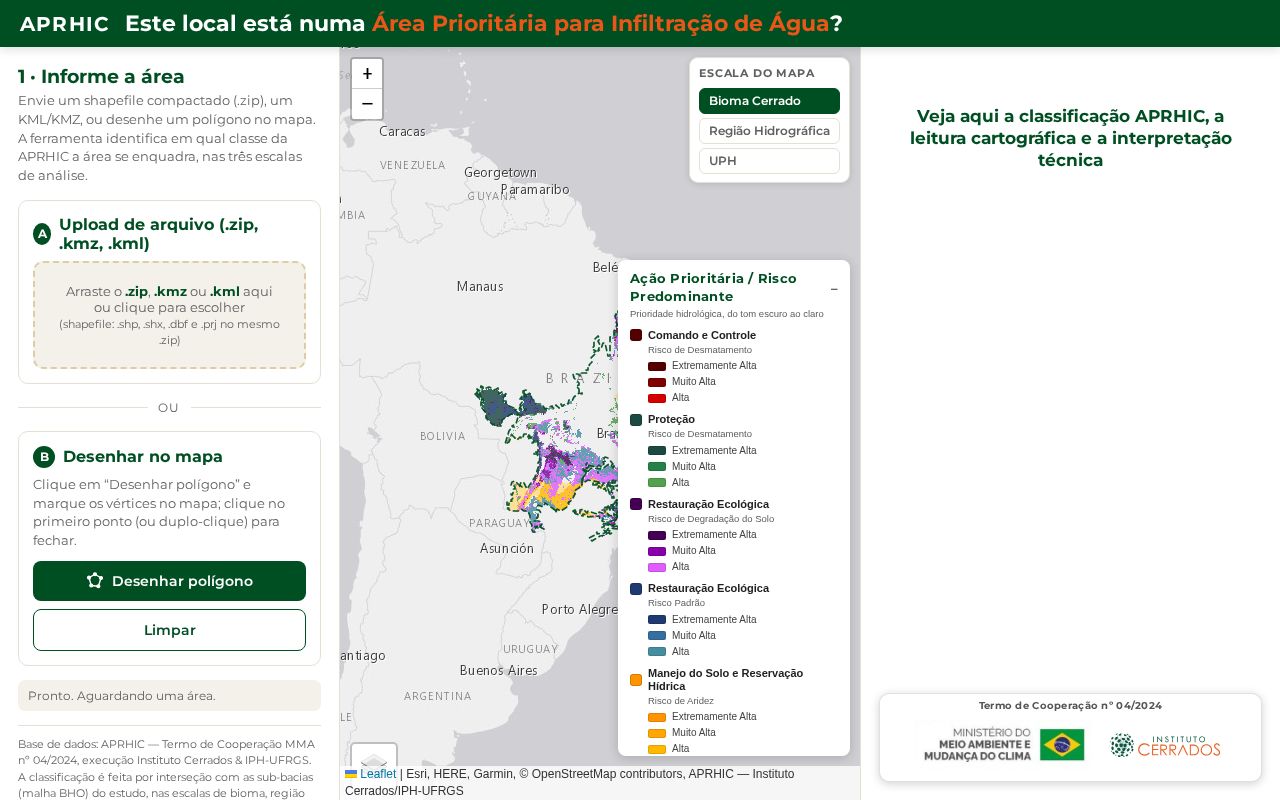Click the magenta Alta soil degradation swatch
Screen dimensions: 1280x800
tap(657, 567)
